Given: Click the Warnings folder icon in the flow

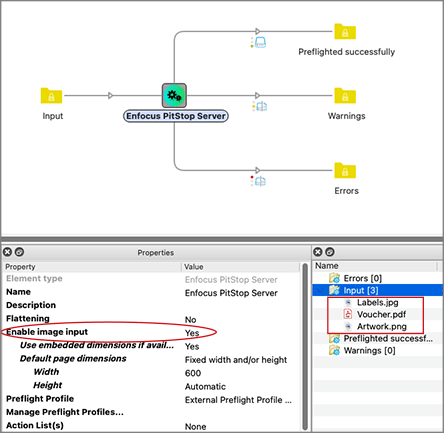Looking at the screenshot, I should tap(345, 96).
